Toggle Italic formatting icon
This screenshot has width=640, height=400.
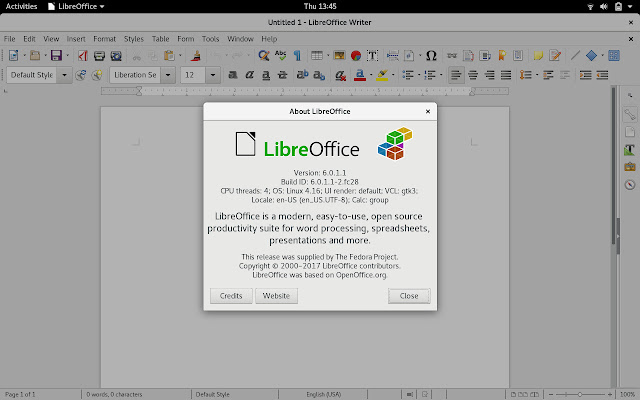(249, 75)
